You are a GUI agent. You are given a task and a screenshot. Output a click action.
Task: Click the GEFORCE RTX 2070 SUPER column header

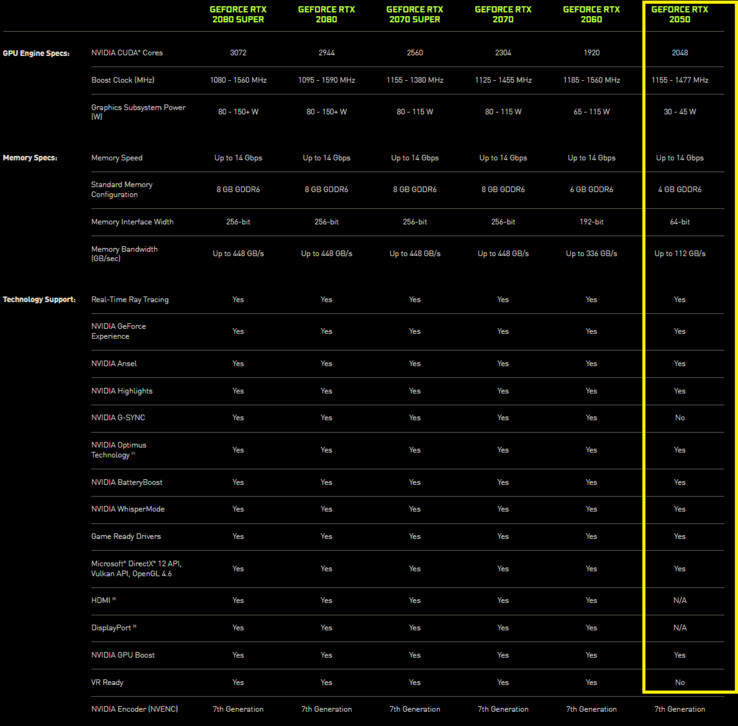(415, 15)
